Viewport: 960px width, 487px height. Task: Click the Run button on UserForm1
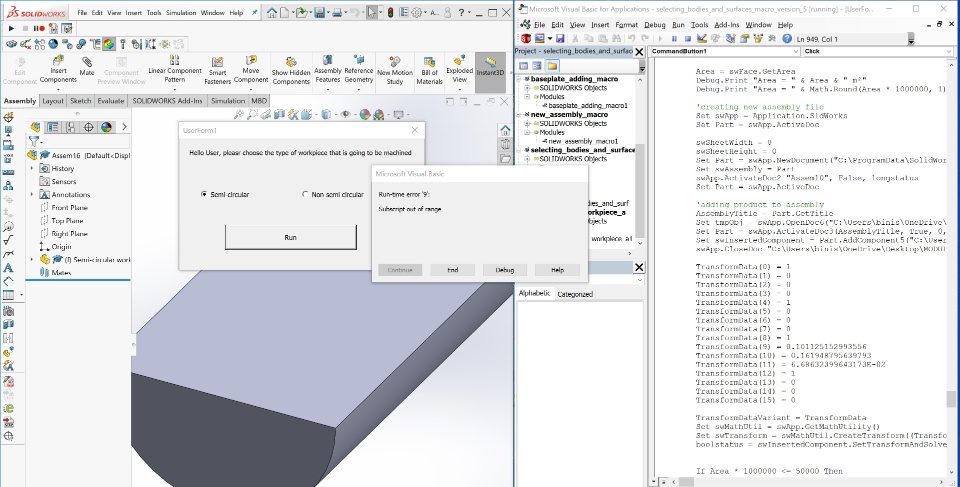tap(291, 237)
